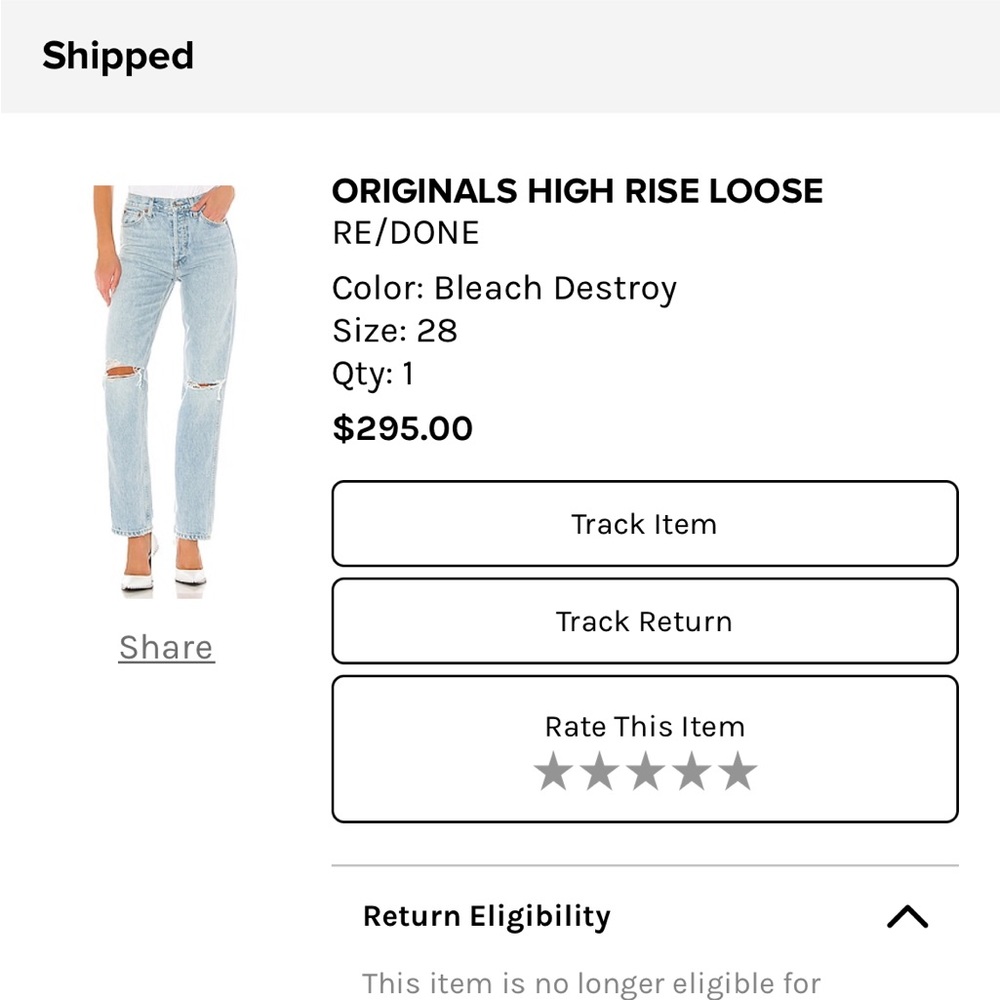Tap the fifth rating star
The image size is (1000, 1000).
738,772
